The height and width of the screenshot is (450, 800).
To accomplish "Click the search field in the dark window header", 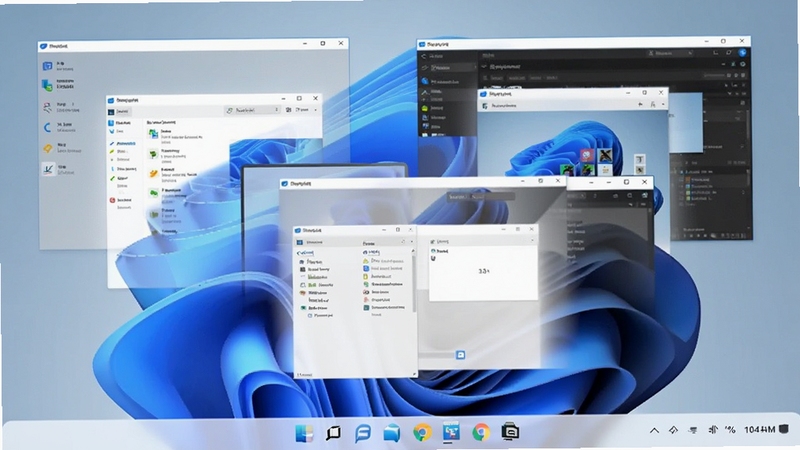I will pyautogui.click(x=669, y=53).
